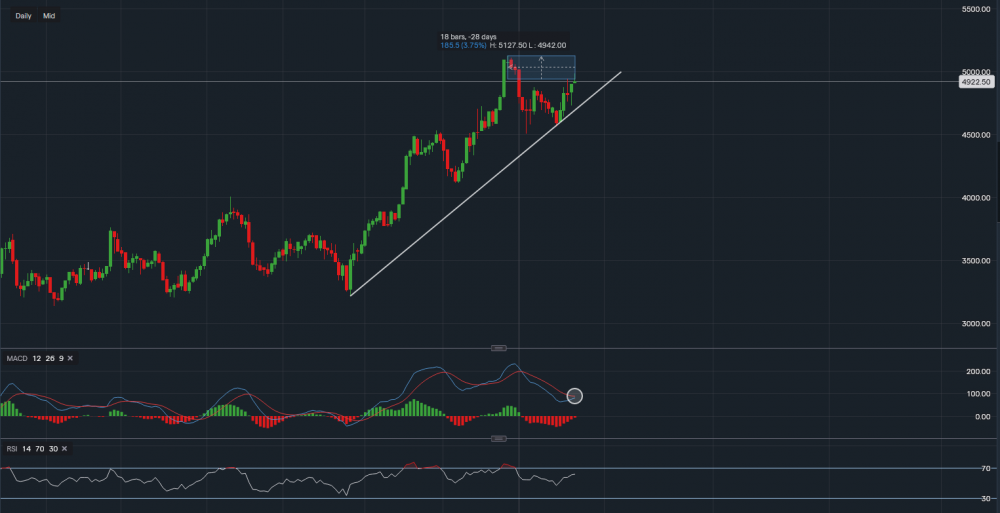Image resolution: width=1000 pixels, height=513 pixels.
Task: Click the RSI 14 70 30 indicator label
Action: 30,449
